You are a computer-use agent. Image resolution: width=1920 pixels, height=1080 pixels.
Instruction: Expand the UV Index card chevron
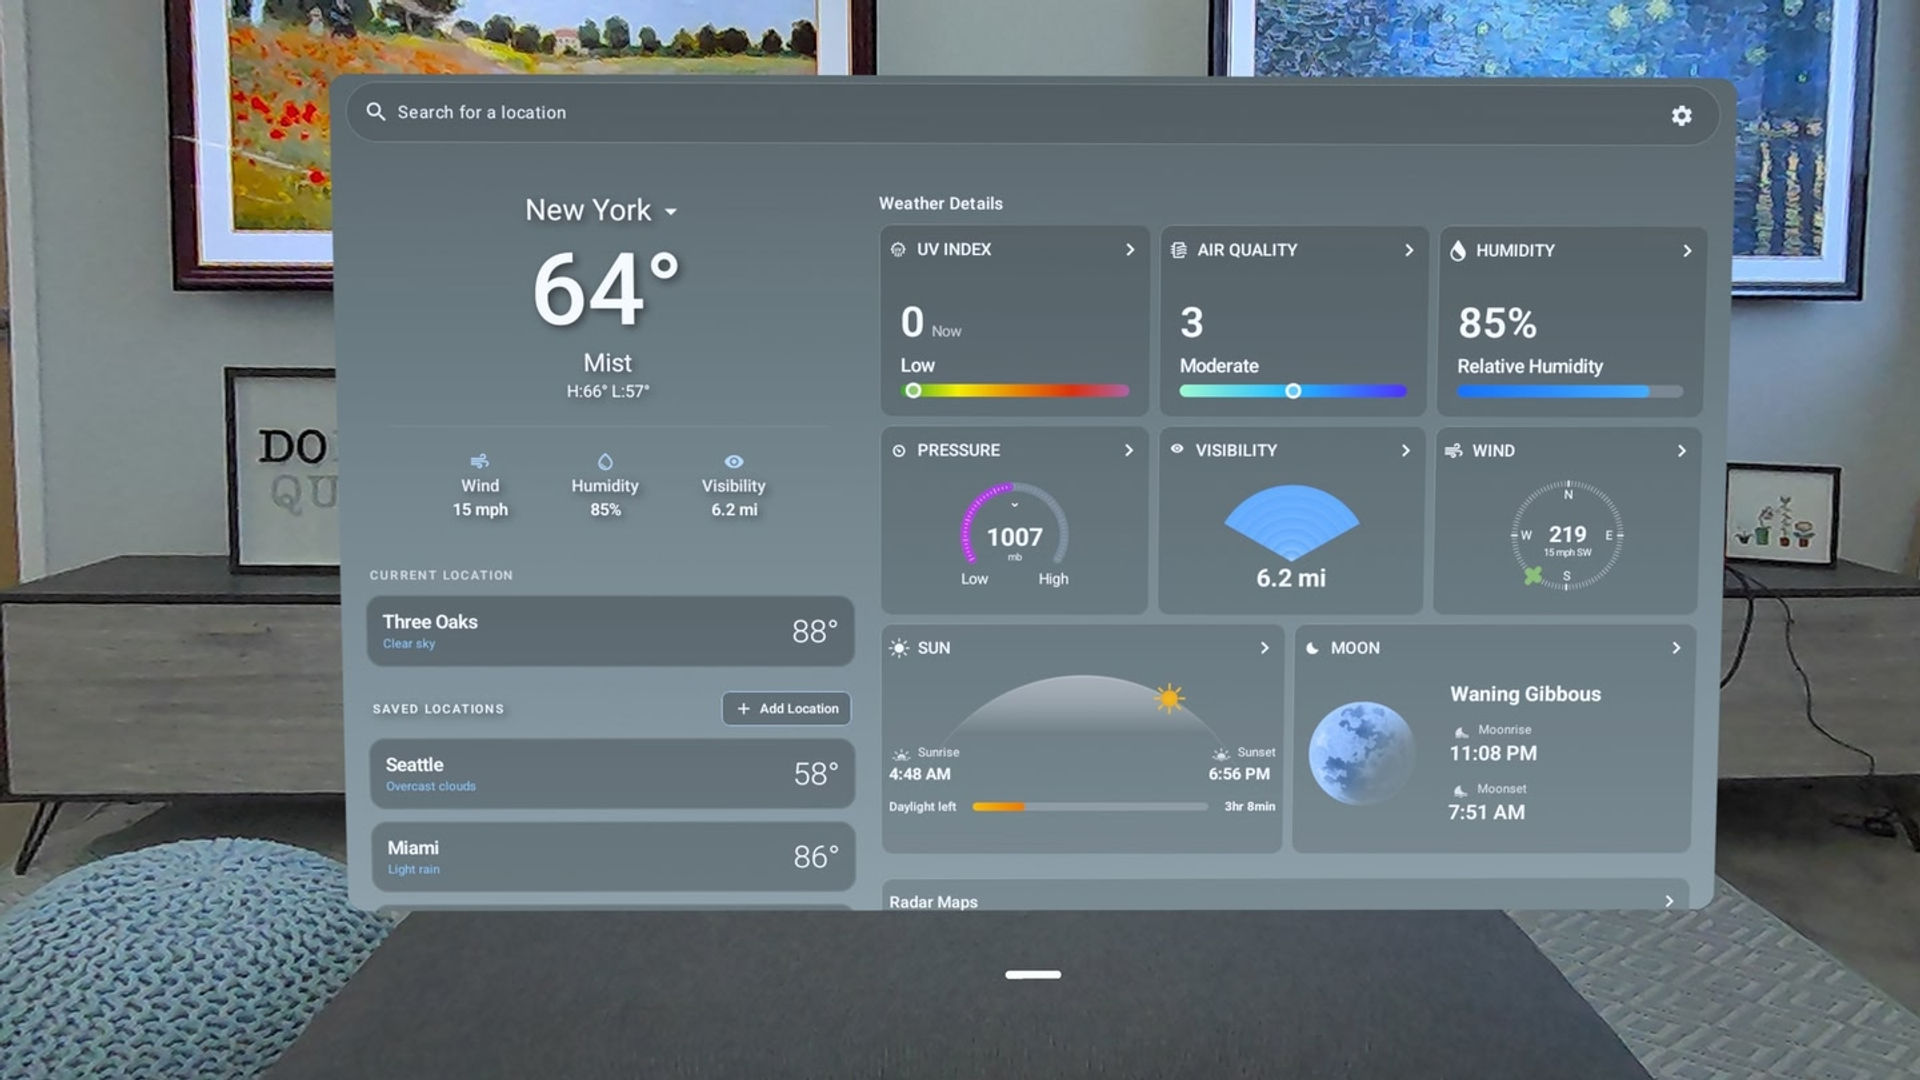[x=1130, y=250]
